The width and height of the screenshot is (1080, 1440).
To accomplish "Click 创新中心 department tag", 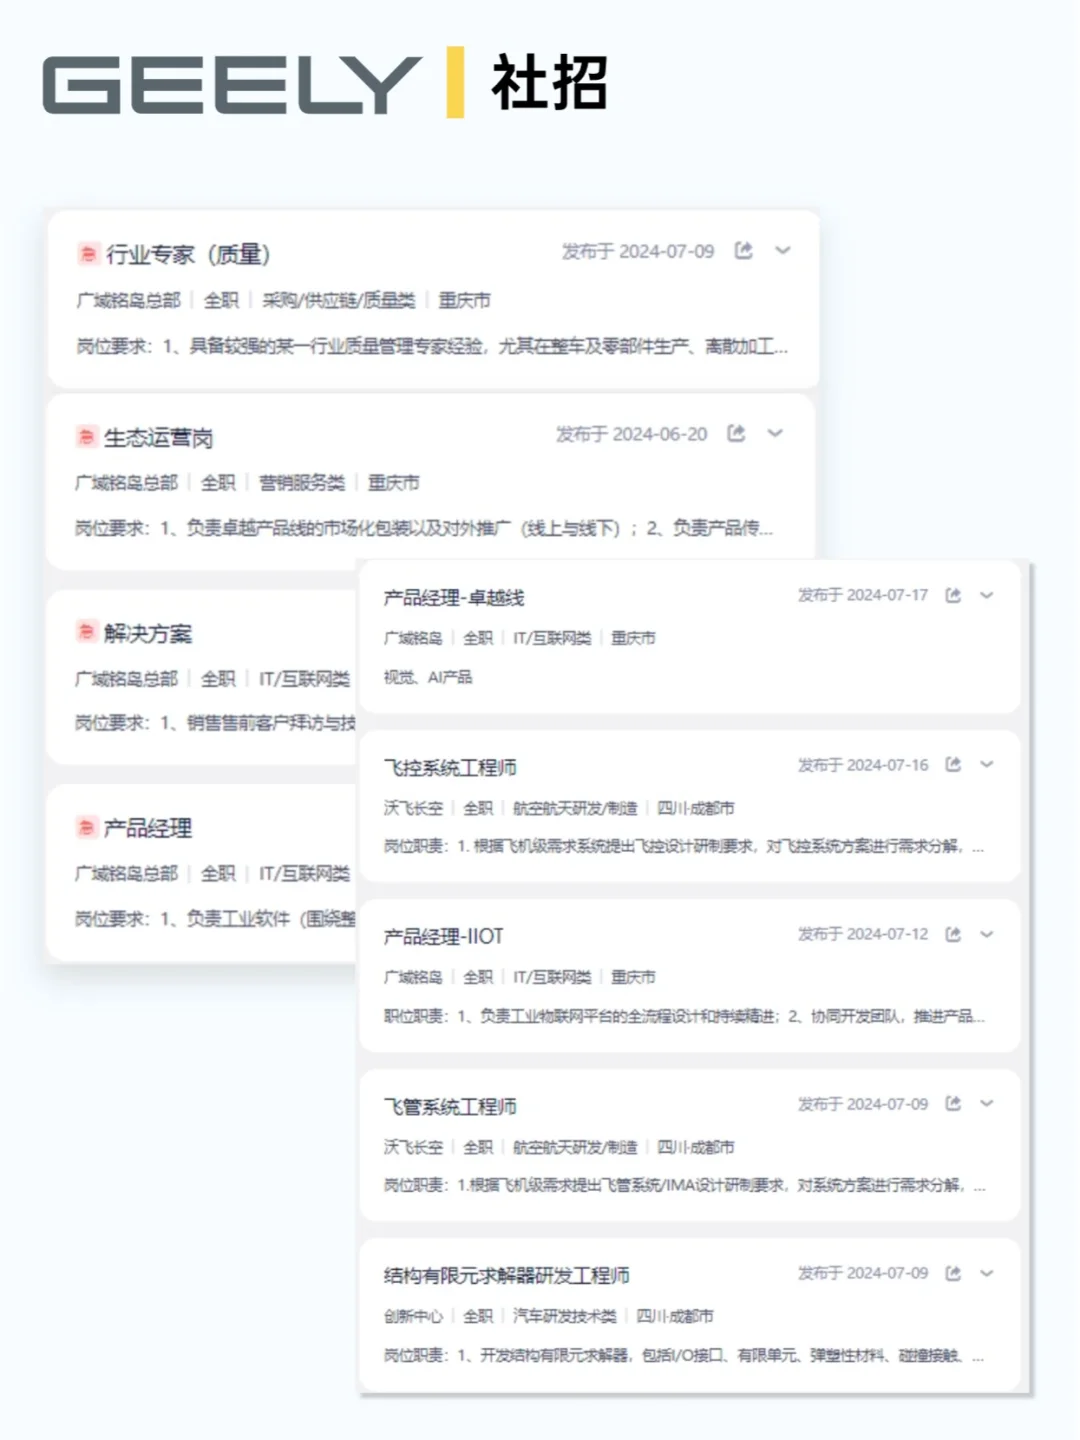I will pyautogui.click(x=413, y=1316).
